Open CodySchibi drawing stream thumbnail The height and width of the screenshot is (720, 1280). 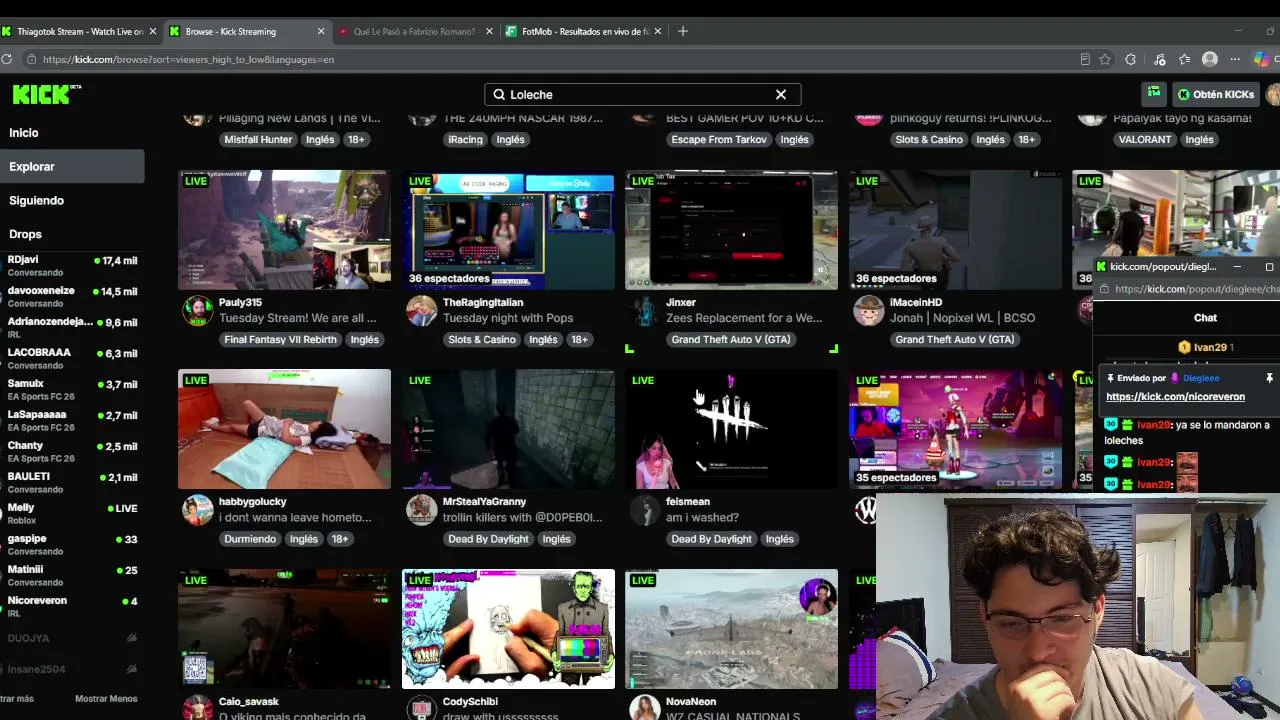pos(508,629)
